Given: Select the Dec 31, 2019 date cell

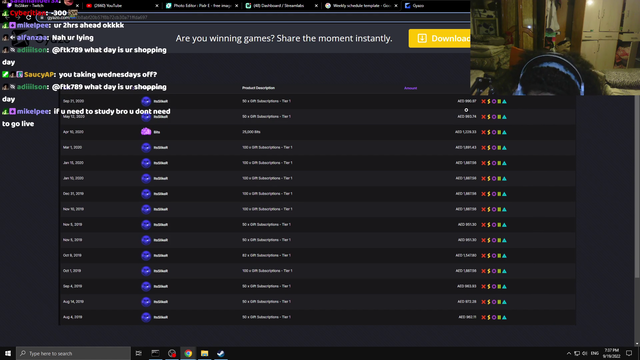Looking at the screenshot, I should [73, 193].
